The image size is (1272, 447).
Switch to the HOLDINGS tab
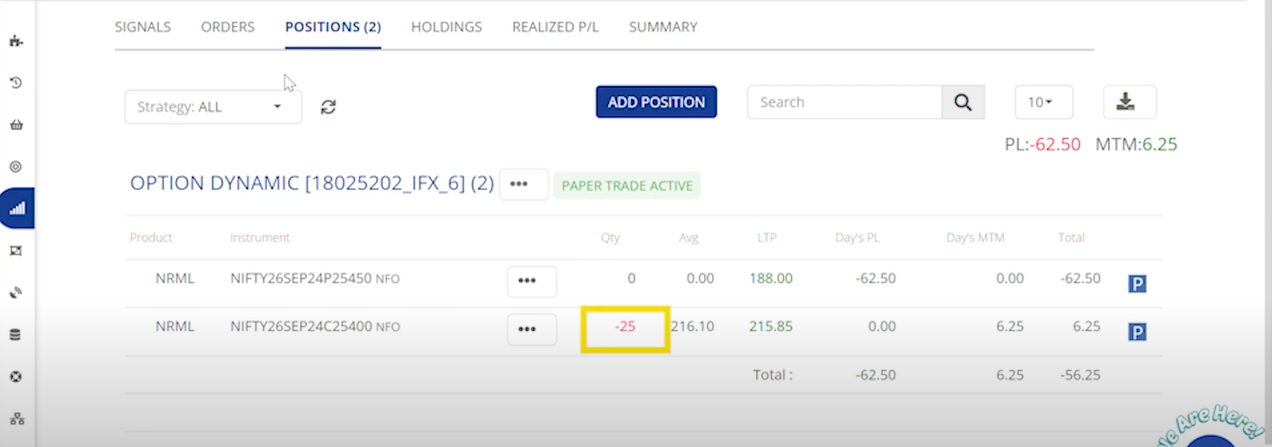[446, 27]
